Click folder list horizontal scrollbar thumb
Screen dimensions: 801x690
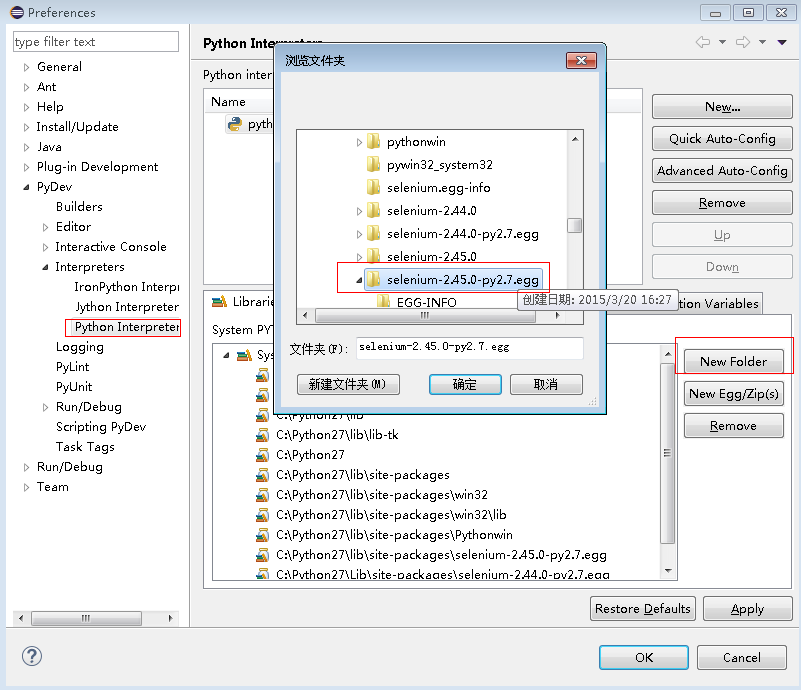click(425, 316)
